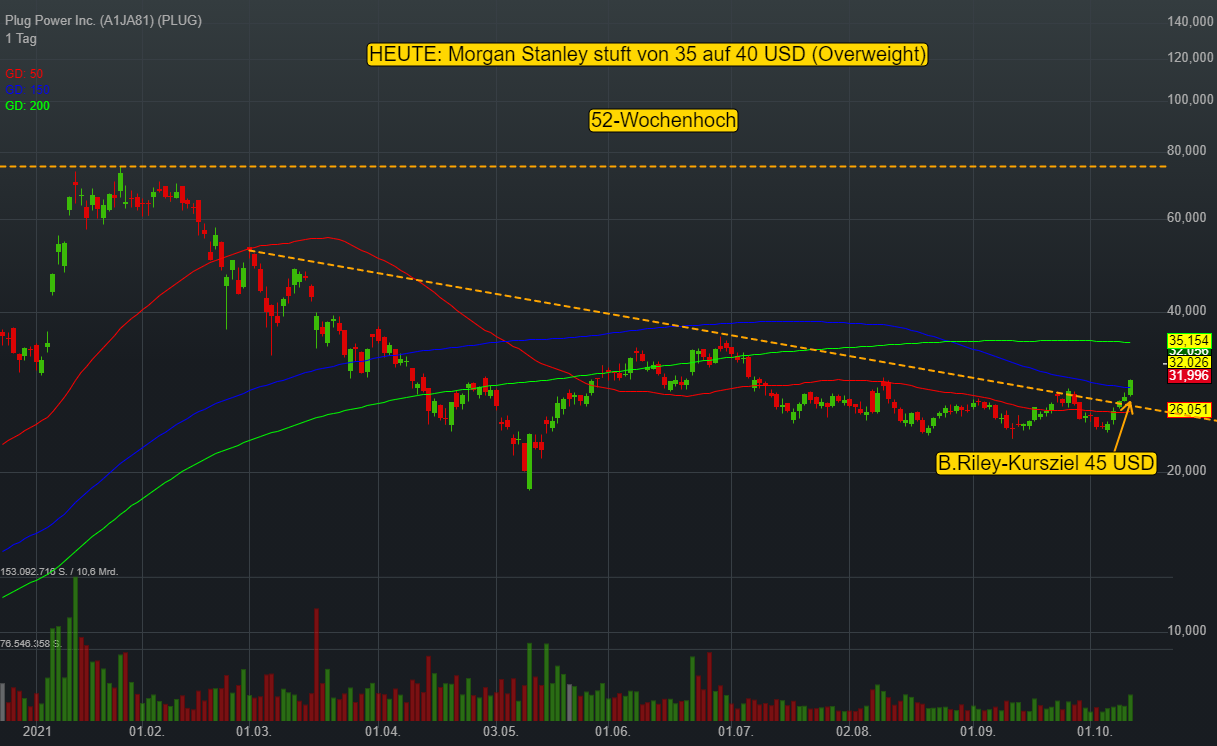This screenshot has height=746, width=1217.
Task: Click the 140,000 price axis label
Action: point(1189,21)
